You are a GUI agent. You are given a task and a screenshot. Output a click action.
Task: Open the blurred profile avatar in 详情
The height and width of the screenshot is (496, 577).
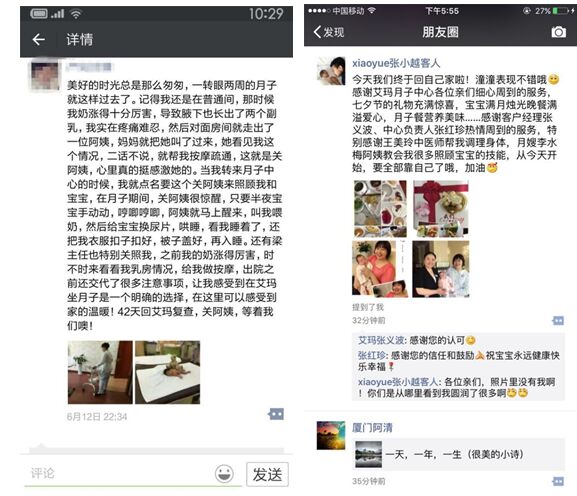[x=45, y=75]
